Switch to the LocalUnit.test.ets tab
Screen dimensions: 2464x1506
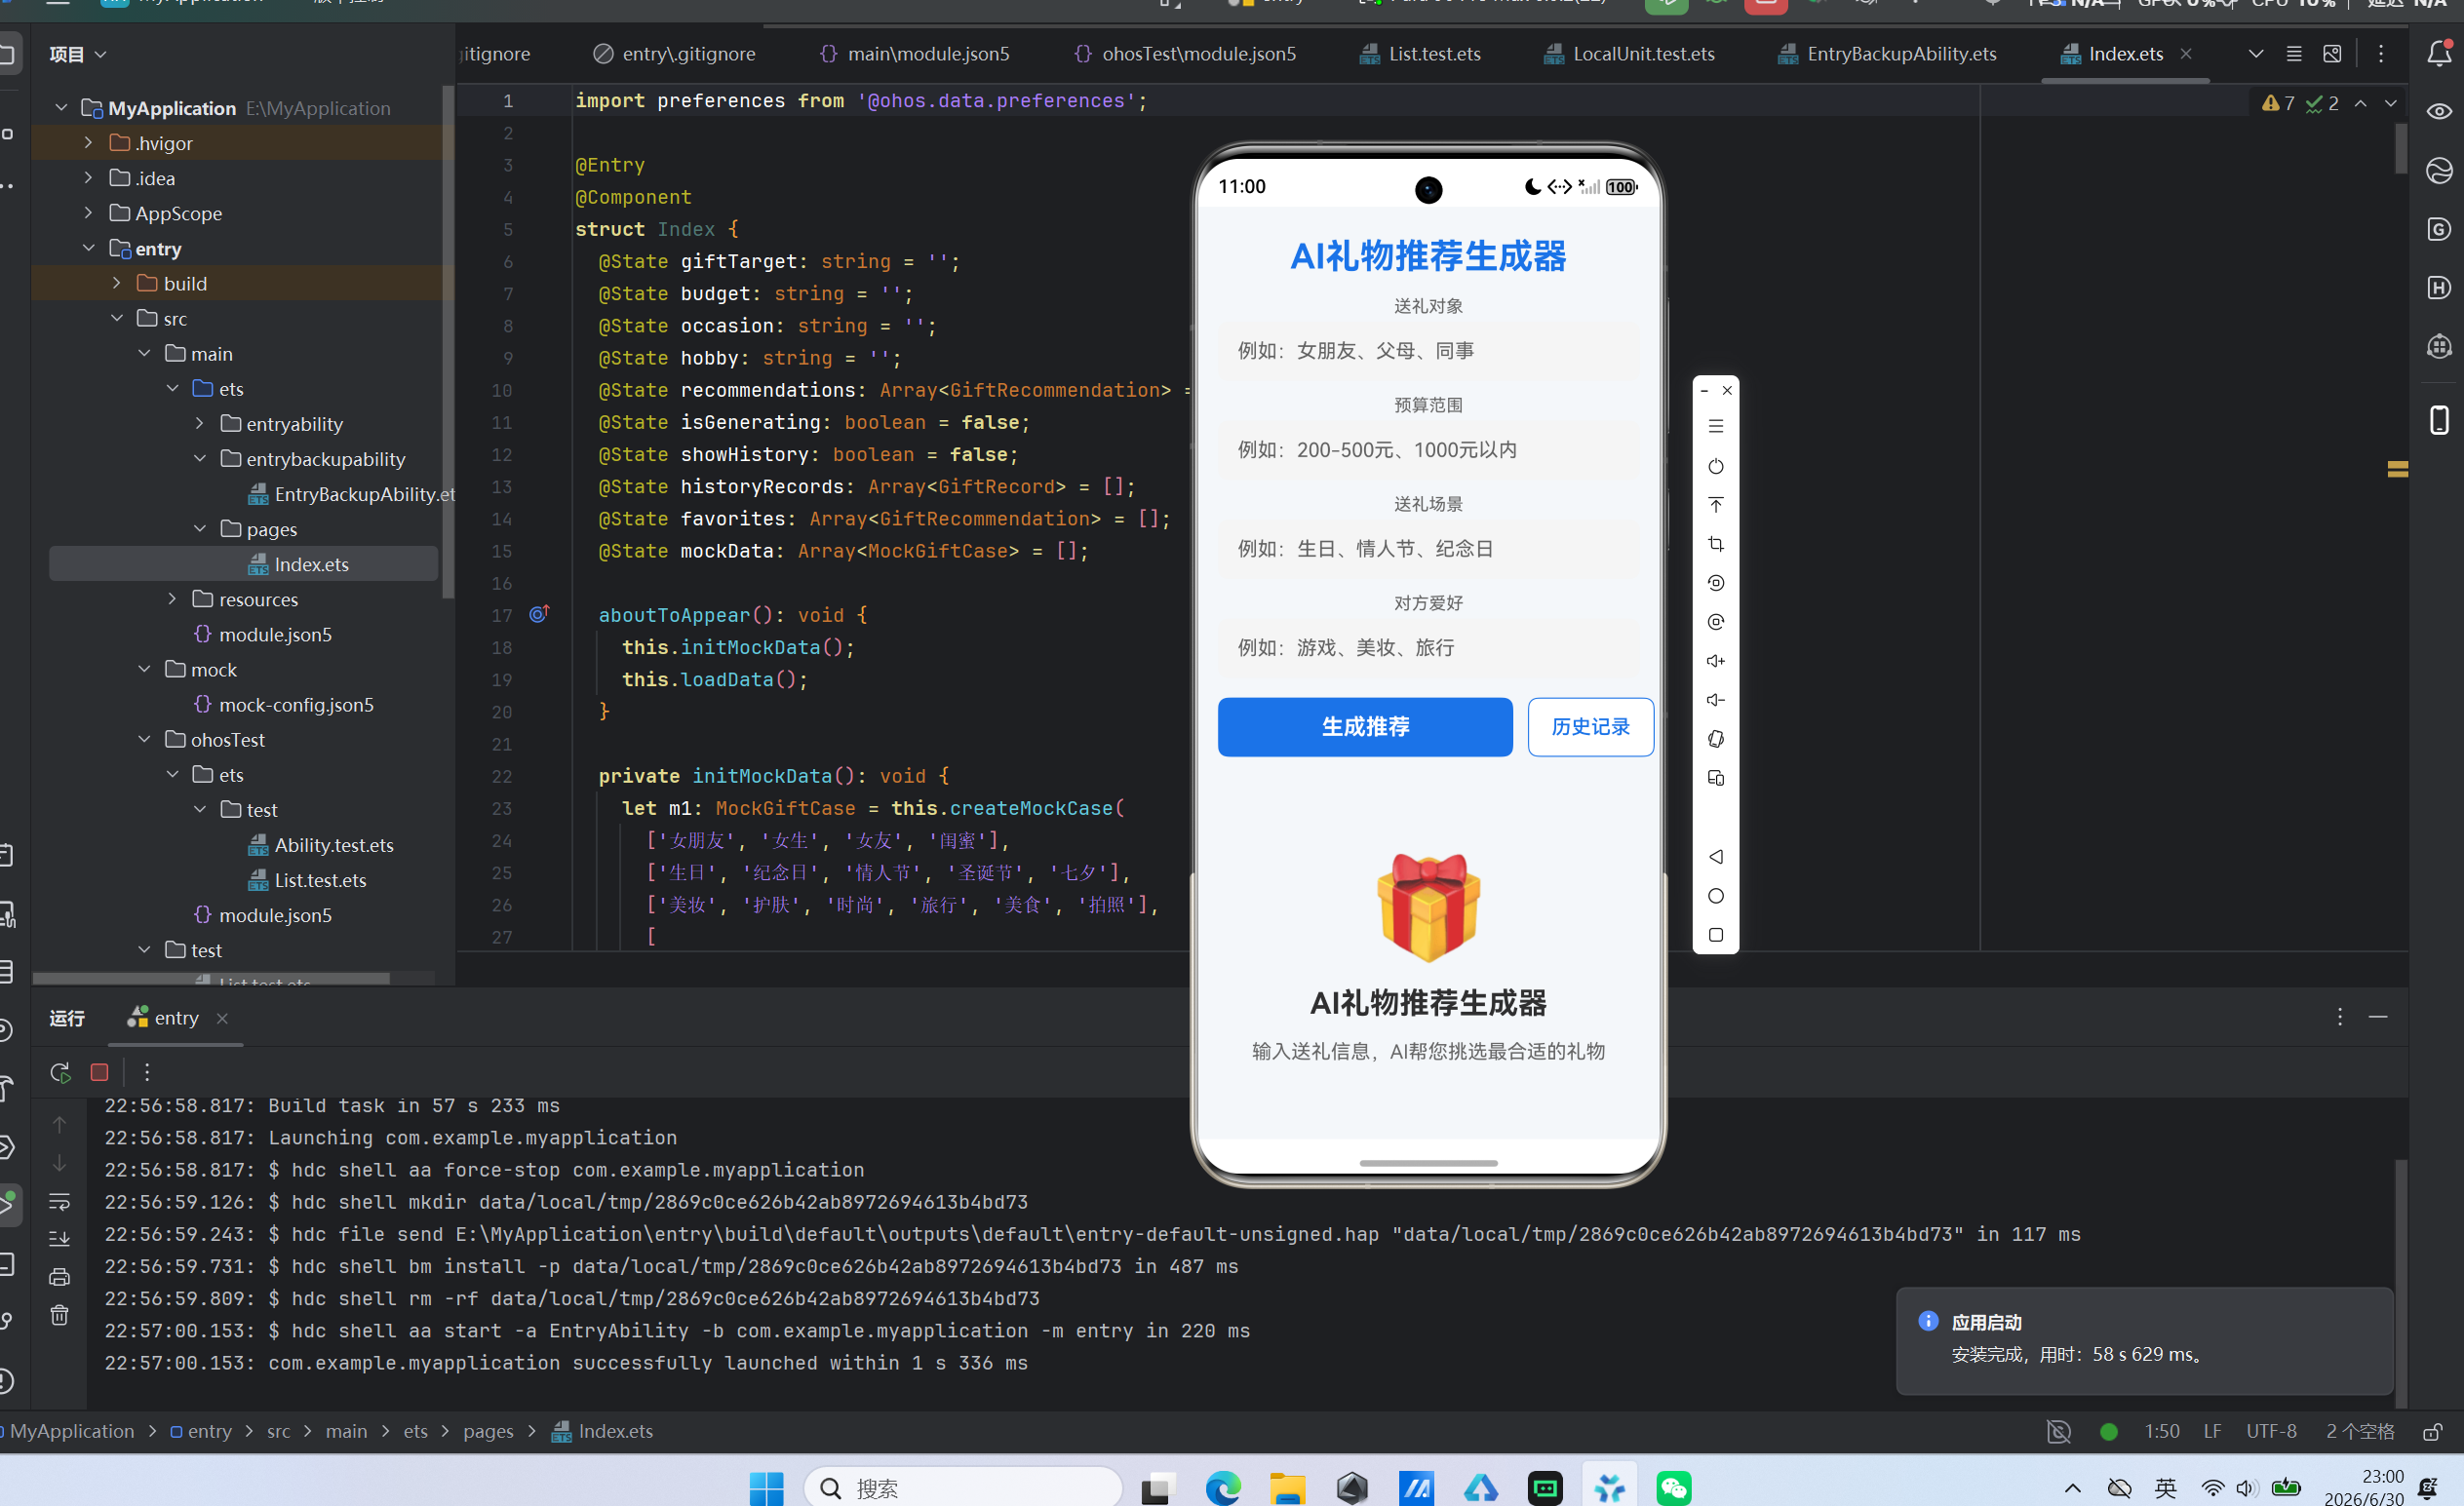click(1629, 54)
